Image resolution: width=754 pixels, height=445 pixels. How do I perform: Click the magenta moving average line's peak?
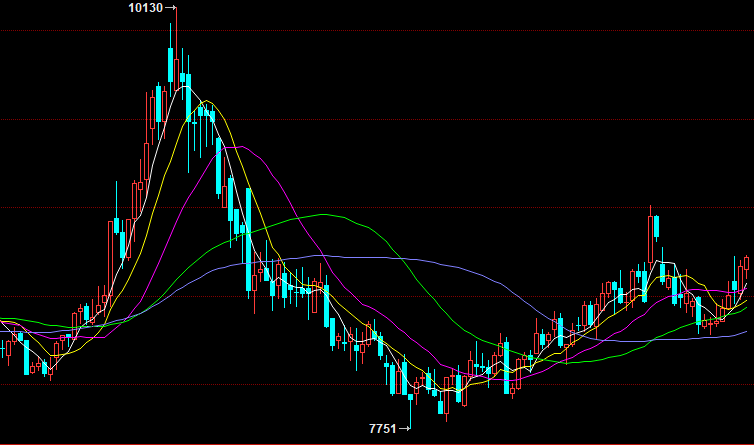pos(236,146)
